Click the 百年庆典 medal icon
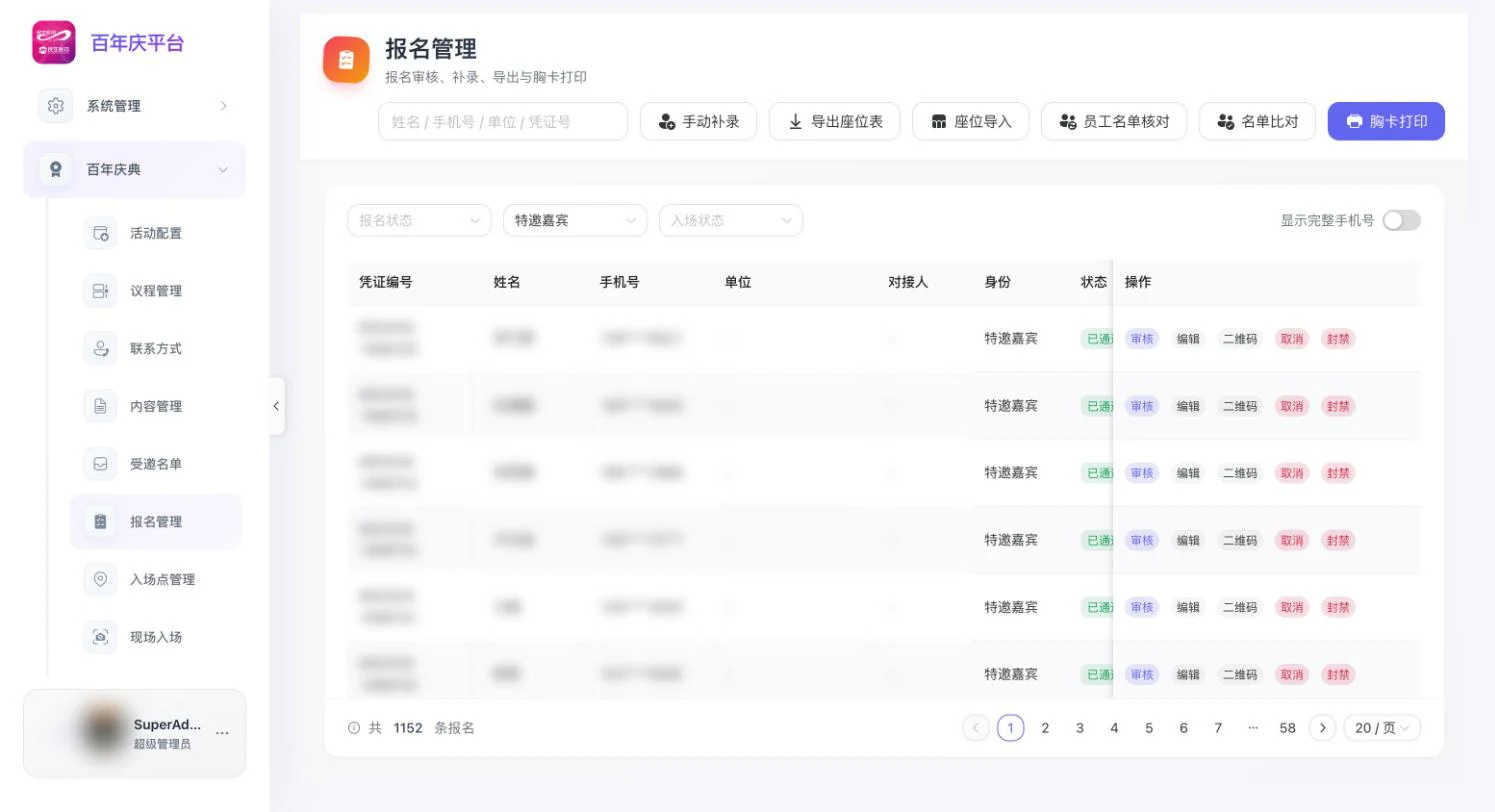 click(56, 170)
